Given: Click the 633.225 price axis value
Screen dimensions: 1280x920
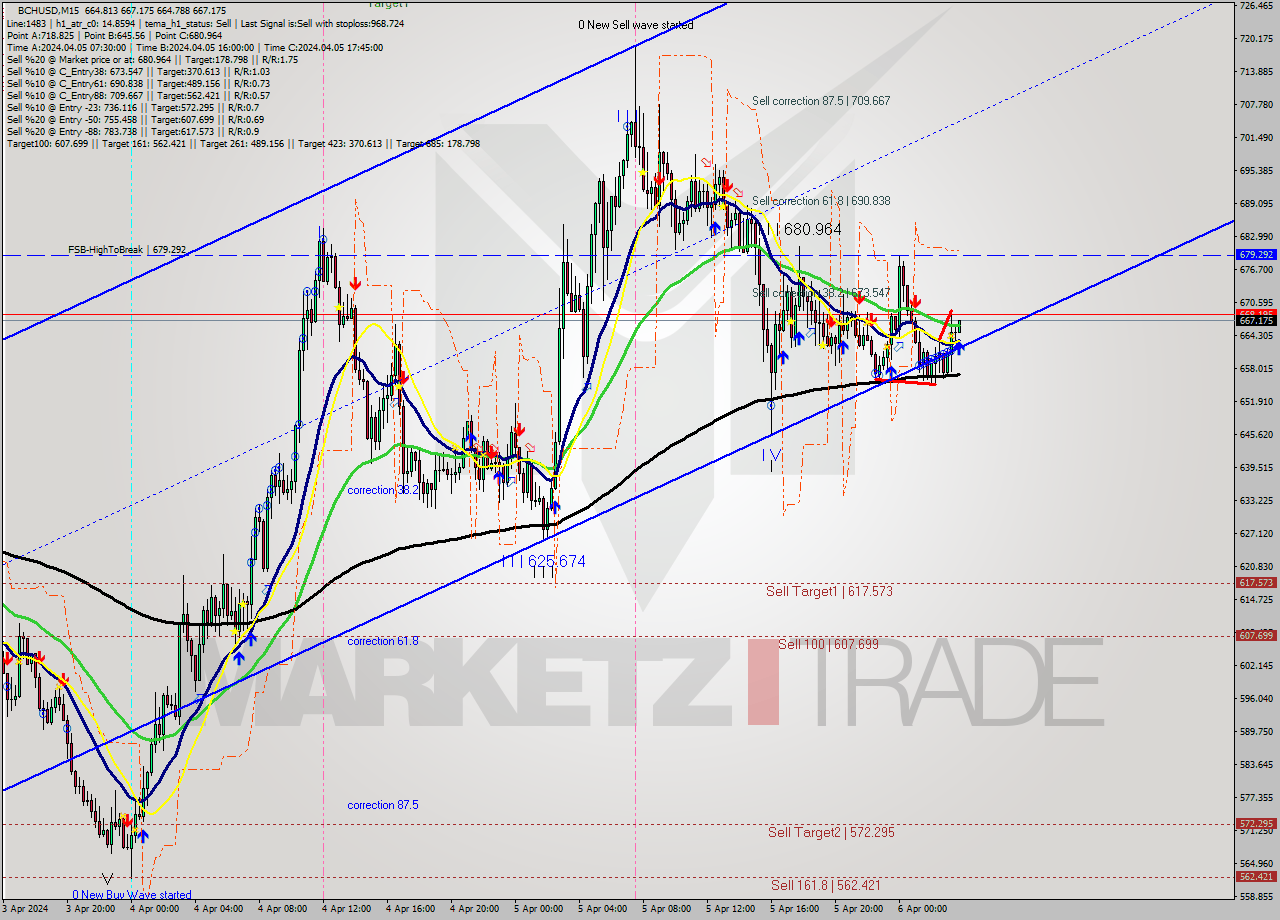Looking at the screenshot, I should point(1256,500).
